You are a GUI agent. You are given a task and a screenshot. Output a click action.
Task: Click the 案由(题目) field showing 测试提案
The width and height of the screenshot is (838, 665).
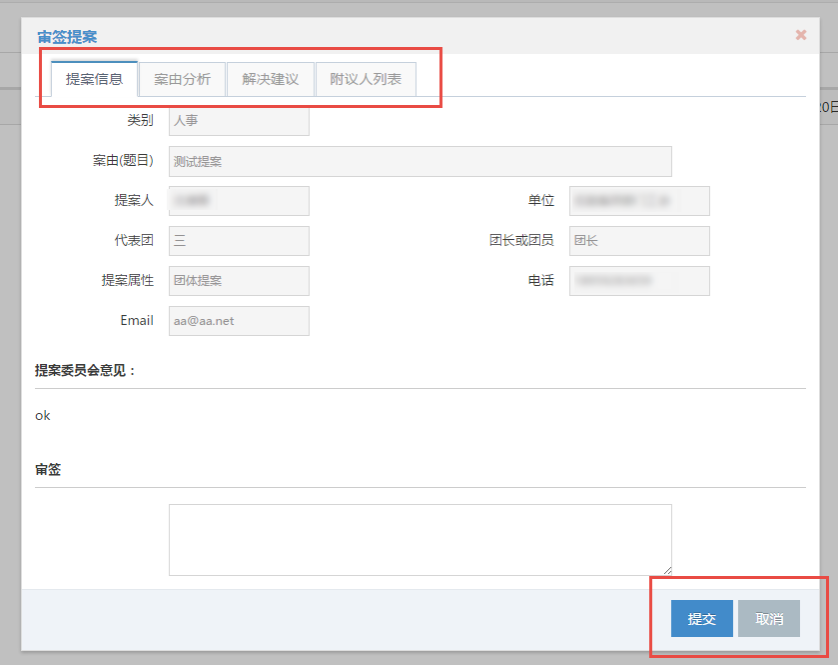tap(420, 161)
